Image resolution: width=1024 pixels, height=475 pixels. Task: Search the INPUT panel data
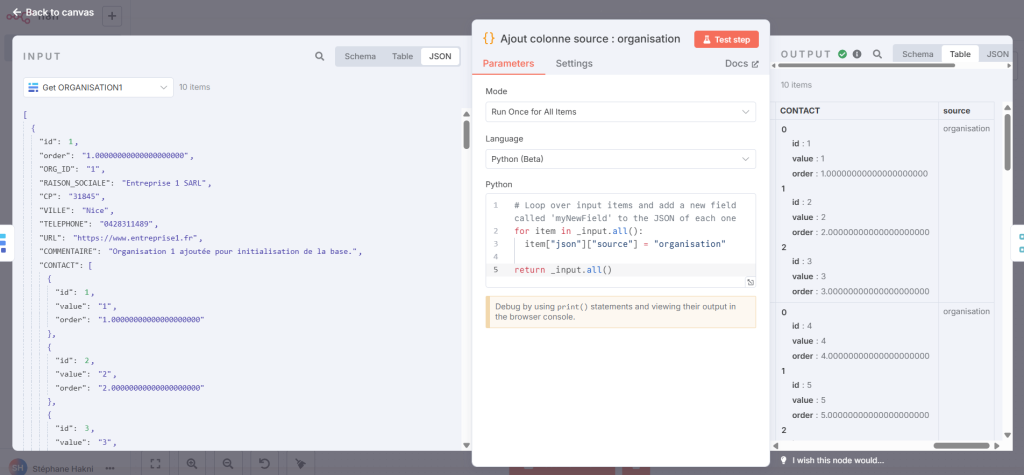tap(319, 56)
